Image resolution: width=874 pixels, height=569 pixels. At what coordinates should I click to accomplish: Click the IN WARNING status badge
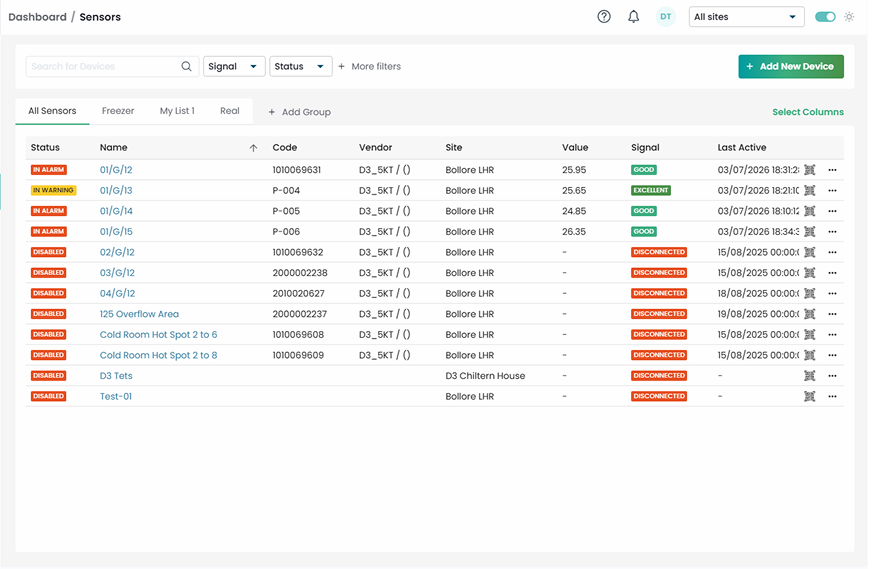click(x=54, y=191)
